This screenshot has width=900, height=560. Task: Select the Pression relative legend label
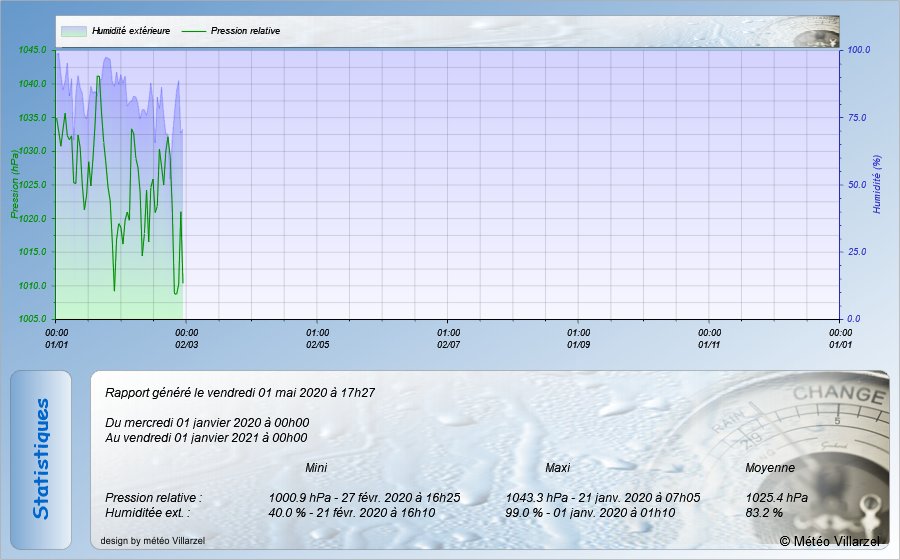click(245, 31)
